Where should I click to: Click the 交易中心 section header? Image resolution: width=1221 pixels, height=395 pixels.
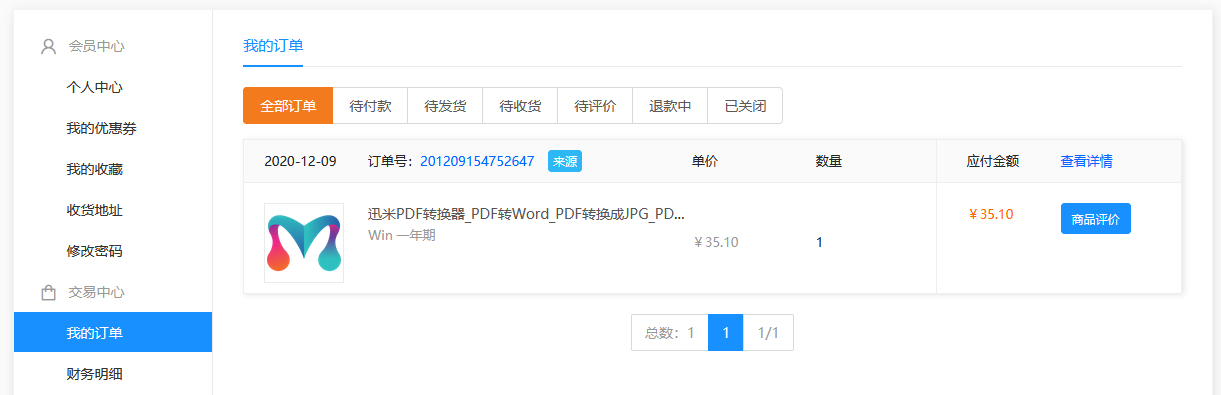pyautogui.click(x=96, y=292)
